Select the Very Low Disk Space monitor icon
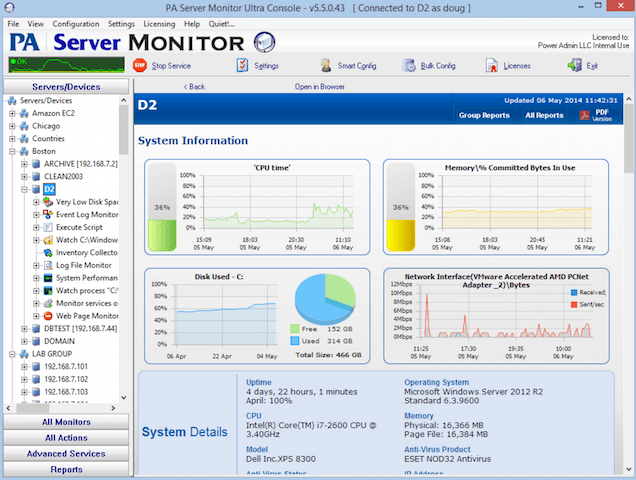Viewport: 636px width, 480px height. [x=48, y=202]
